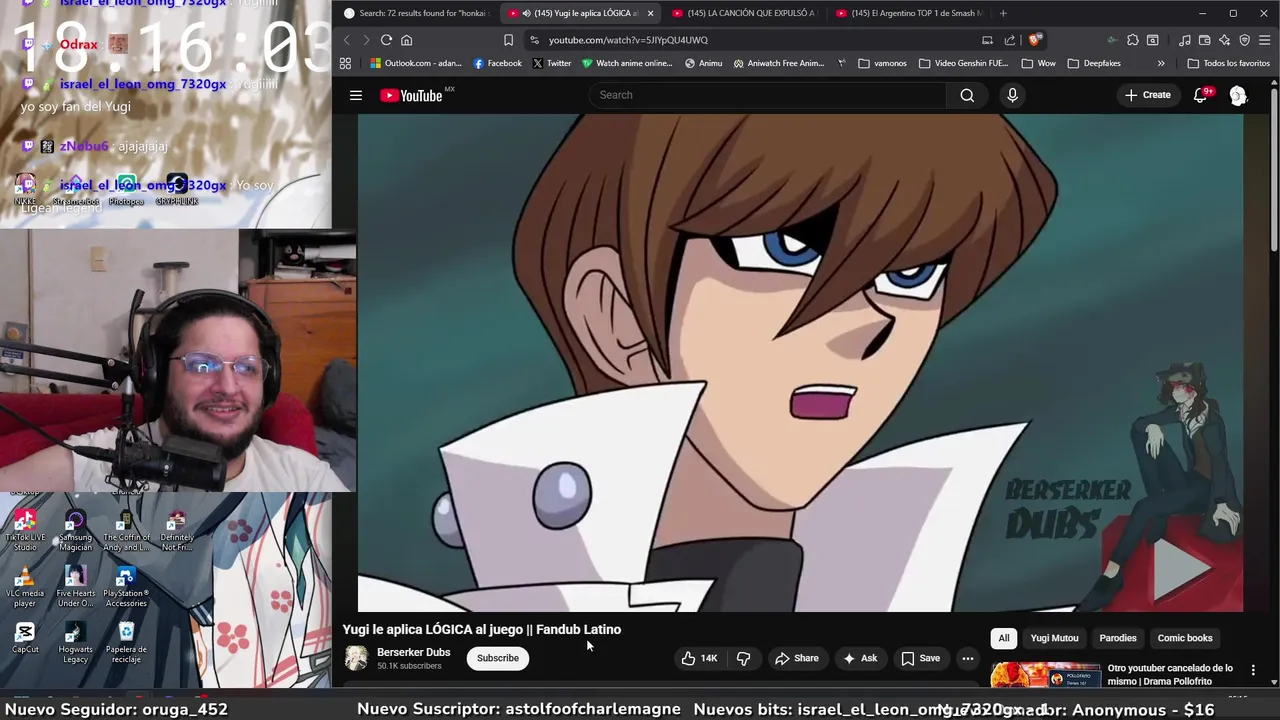This screenshot has height=720, width=1280.
Task: Open the Deepfakes bookmarks folder
Action: tap(1093, 63)
